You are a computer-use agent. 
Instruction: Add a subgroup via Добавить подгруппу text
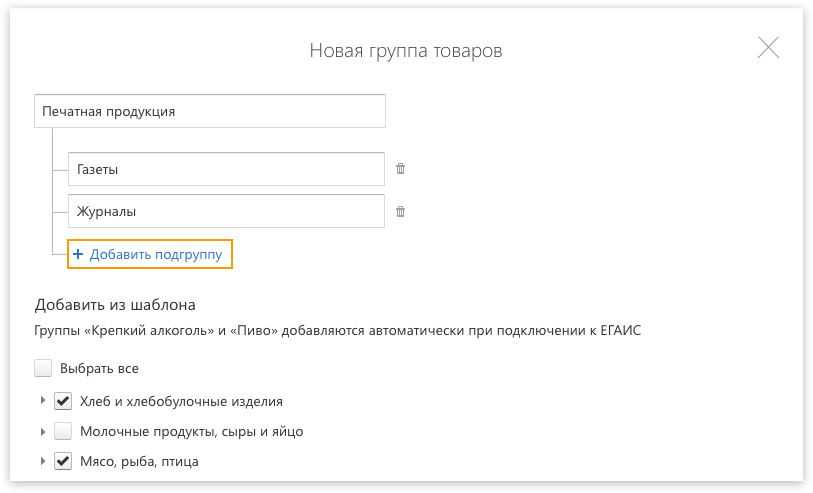point(156,255)
